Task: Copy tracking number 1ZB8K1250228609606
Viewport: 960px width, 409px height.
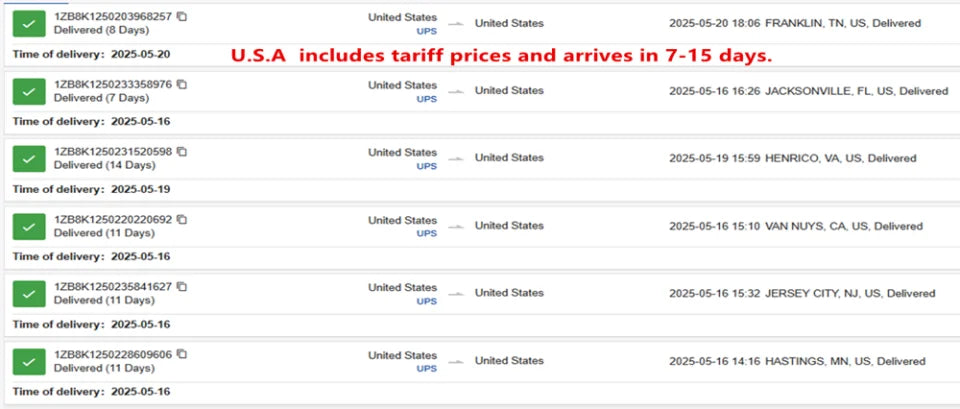Action: (x=182, y=354)
